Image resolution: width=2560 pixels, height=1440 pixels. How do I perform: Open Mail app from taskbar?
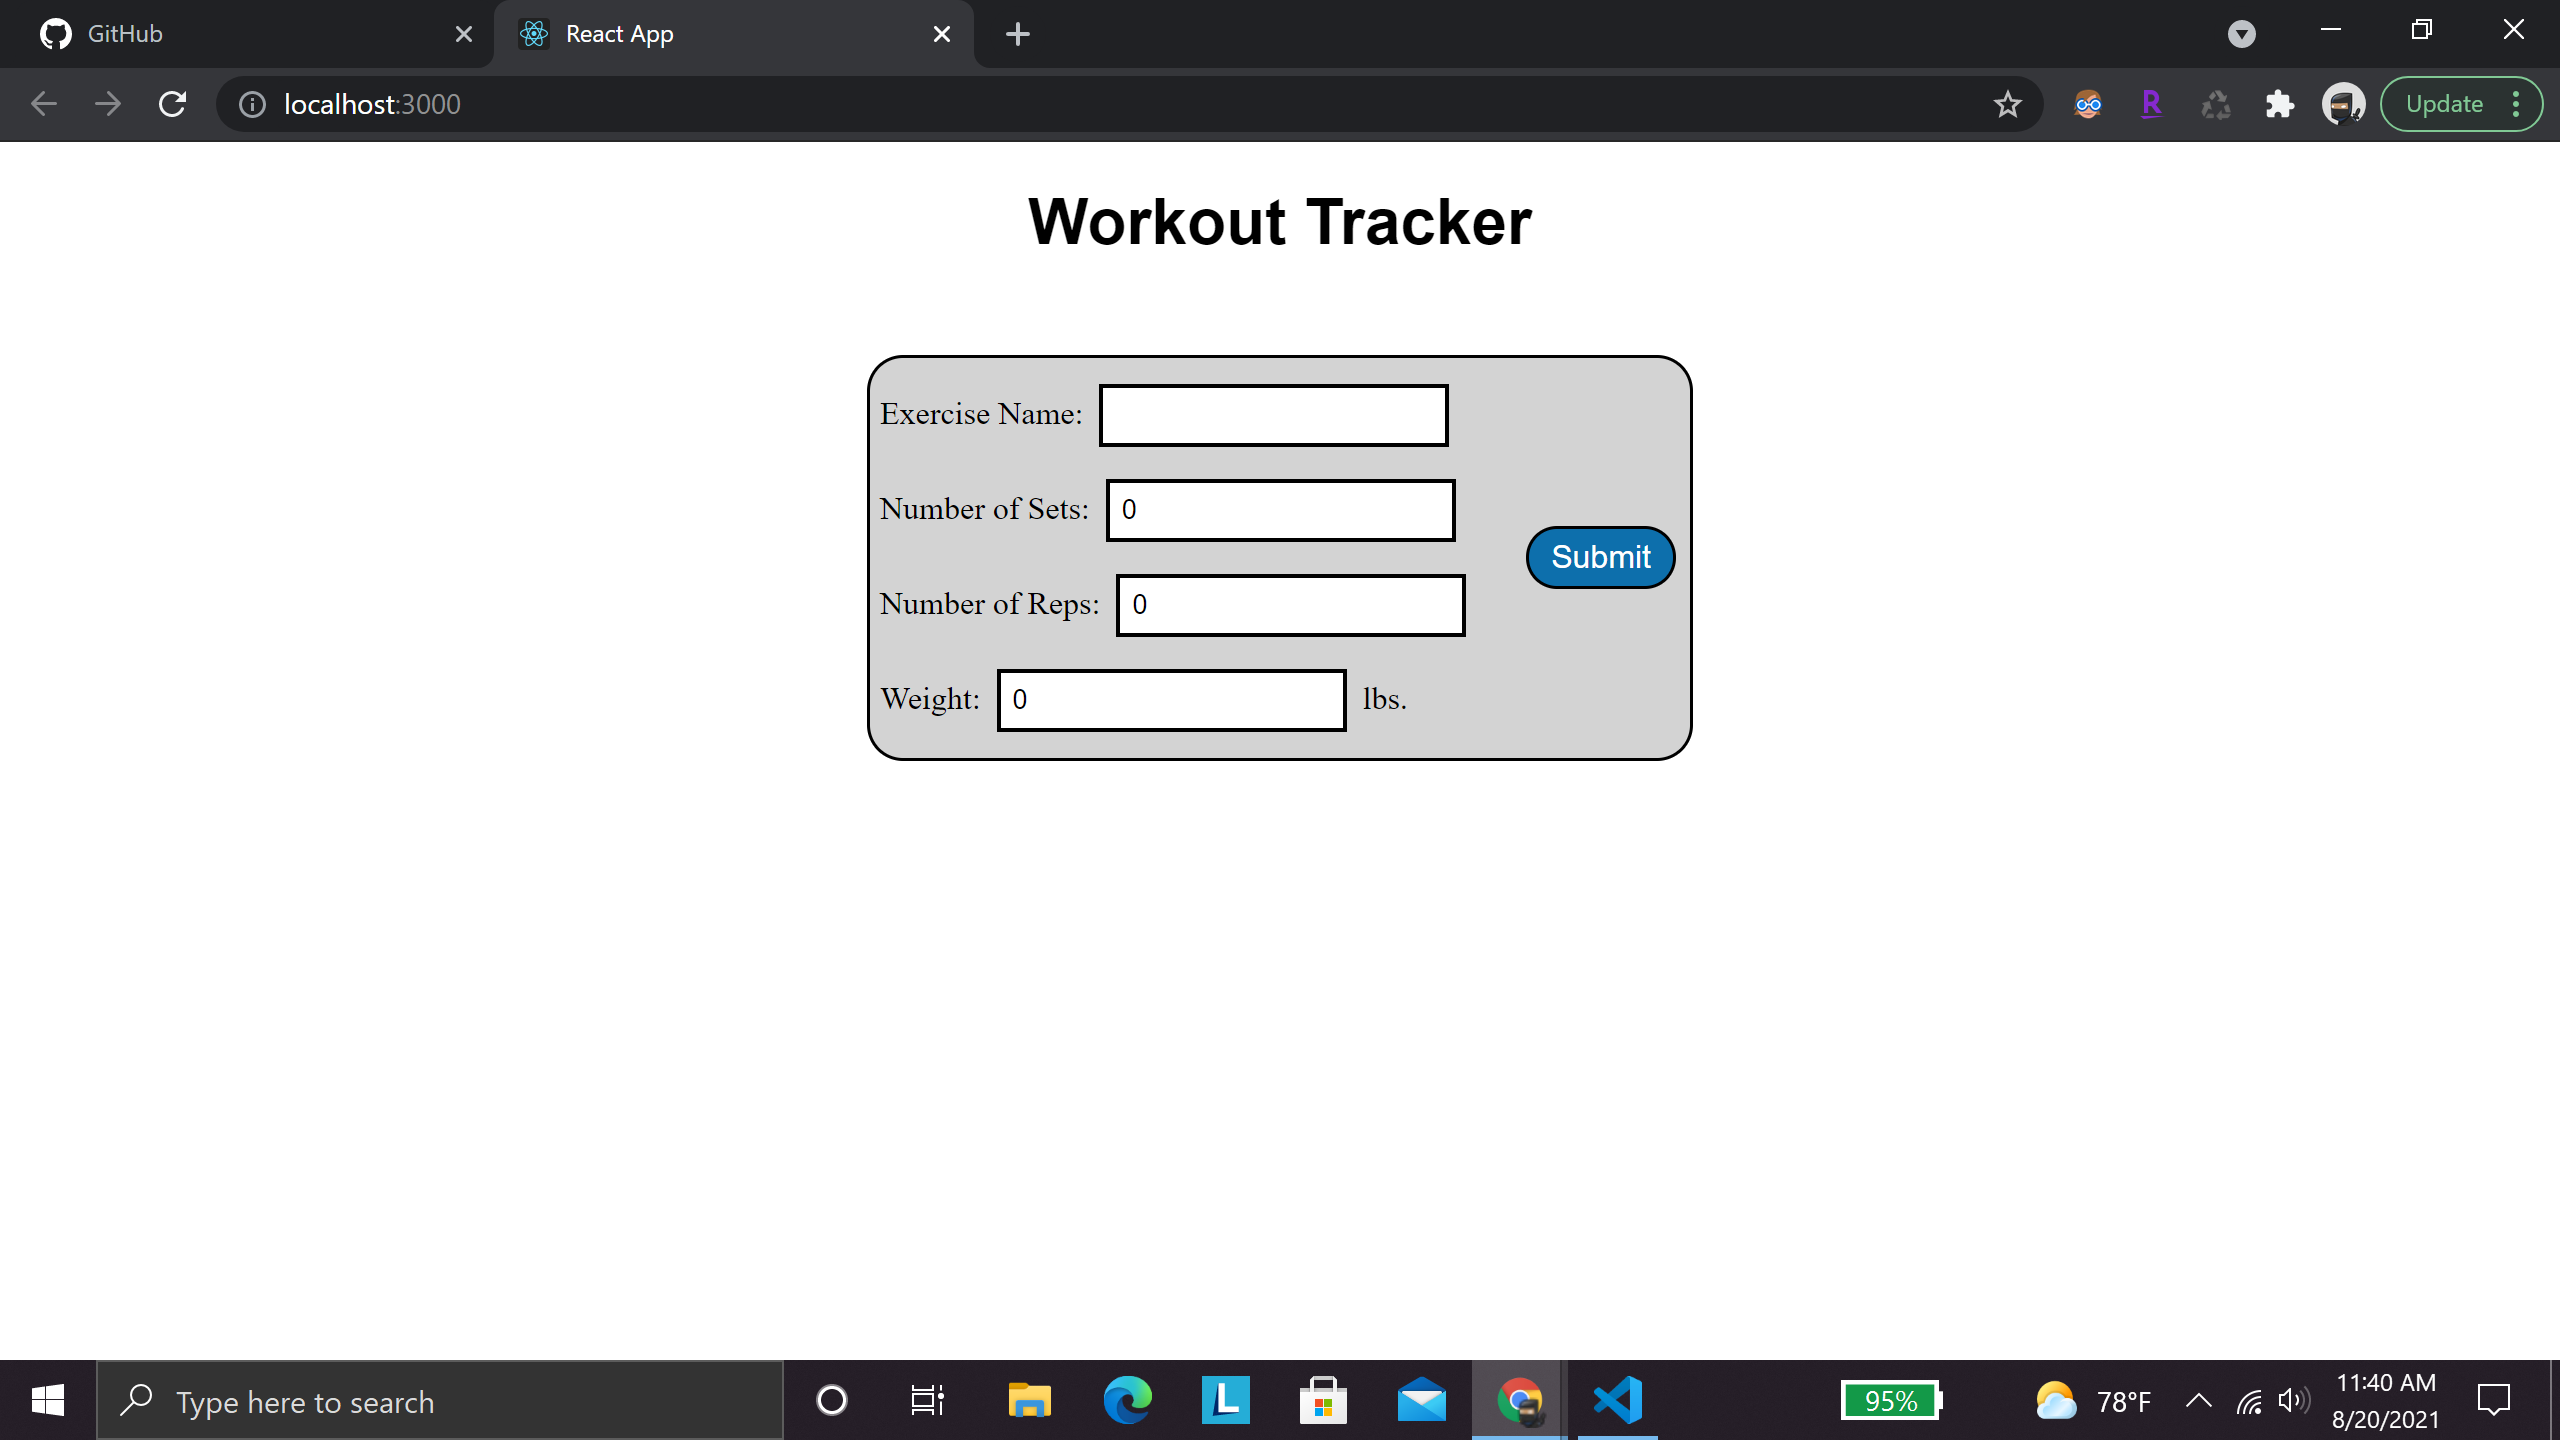(1421, 1400)
